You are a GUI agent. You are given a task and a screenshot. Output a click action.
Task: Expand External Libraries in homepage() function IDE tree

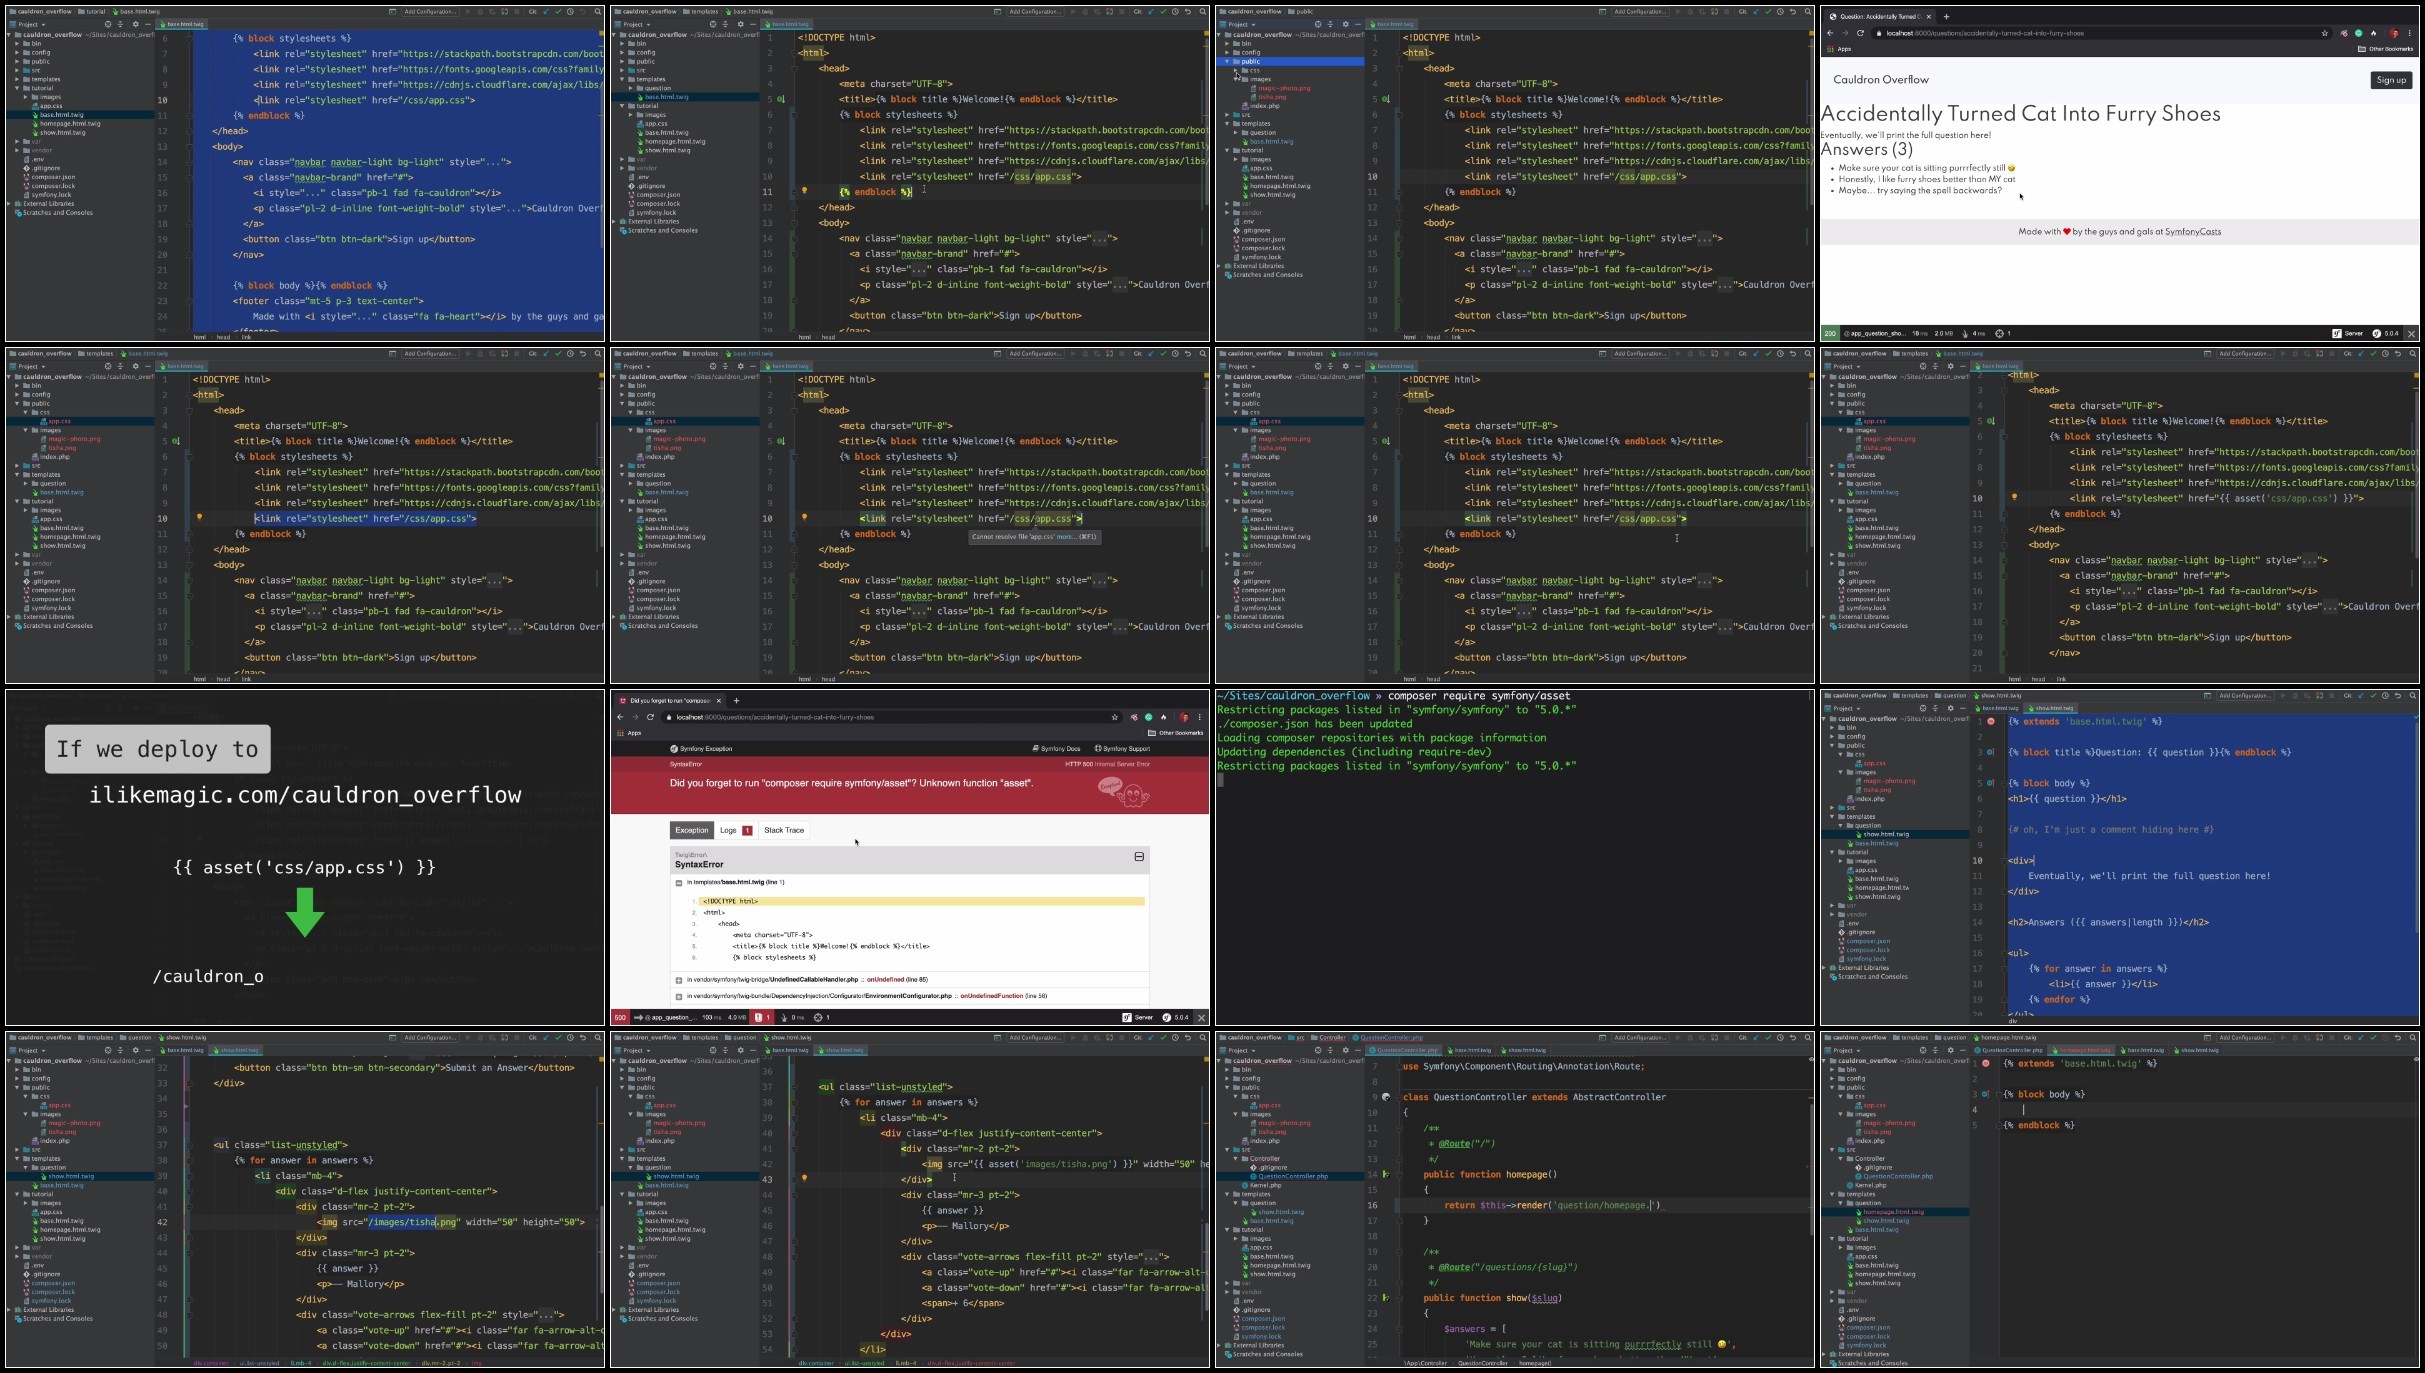click(x=1220, y=1345)
